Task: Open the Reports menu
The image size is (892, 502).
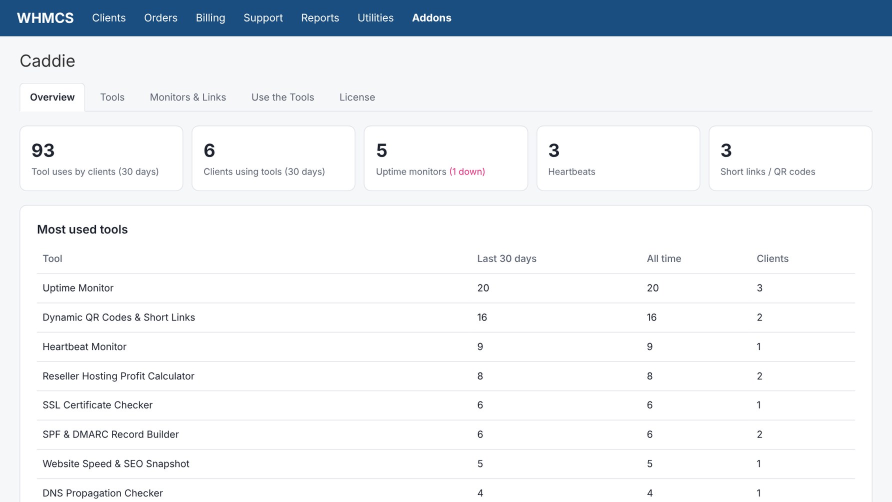Action: tap(320, 18)
